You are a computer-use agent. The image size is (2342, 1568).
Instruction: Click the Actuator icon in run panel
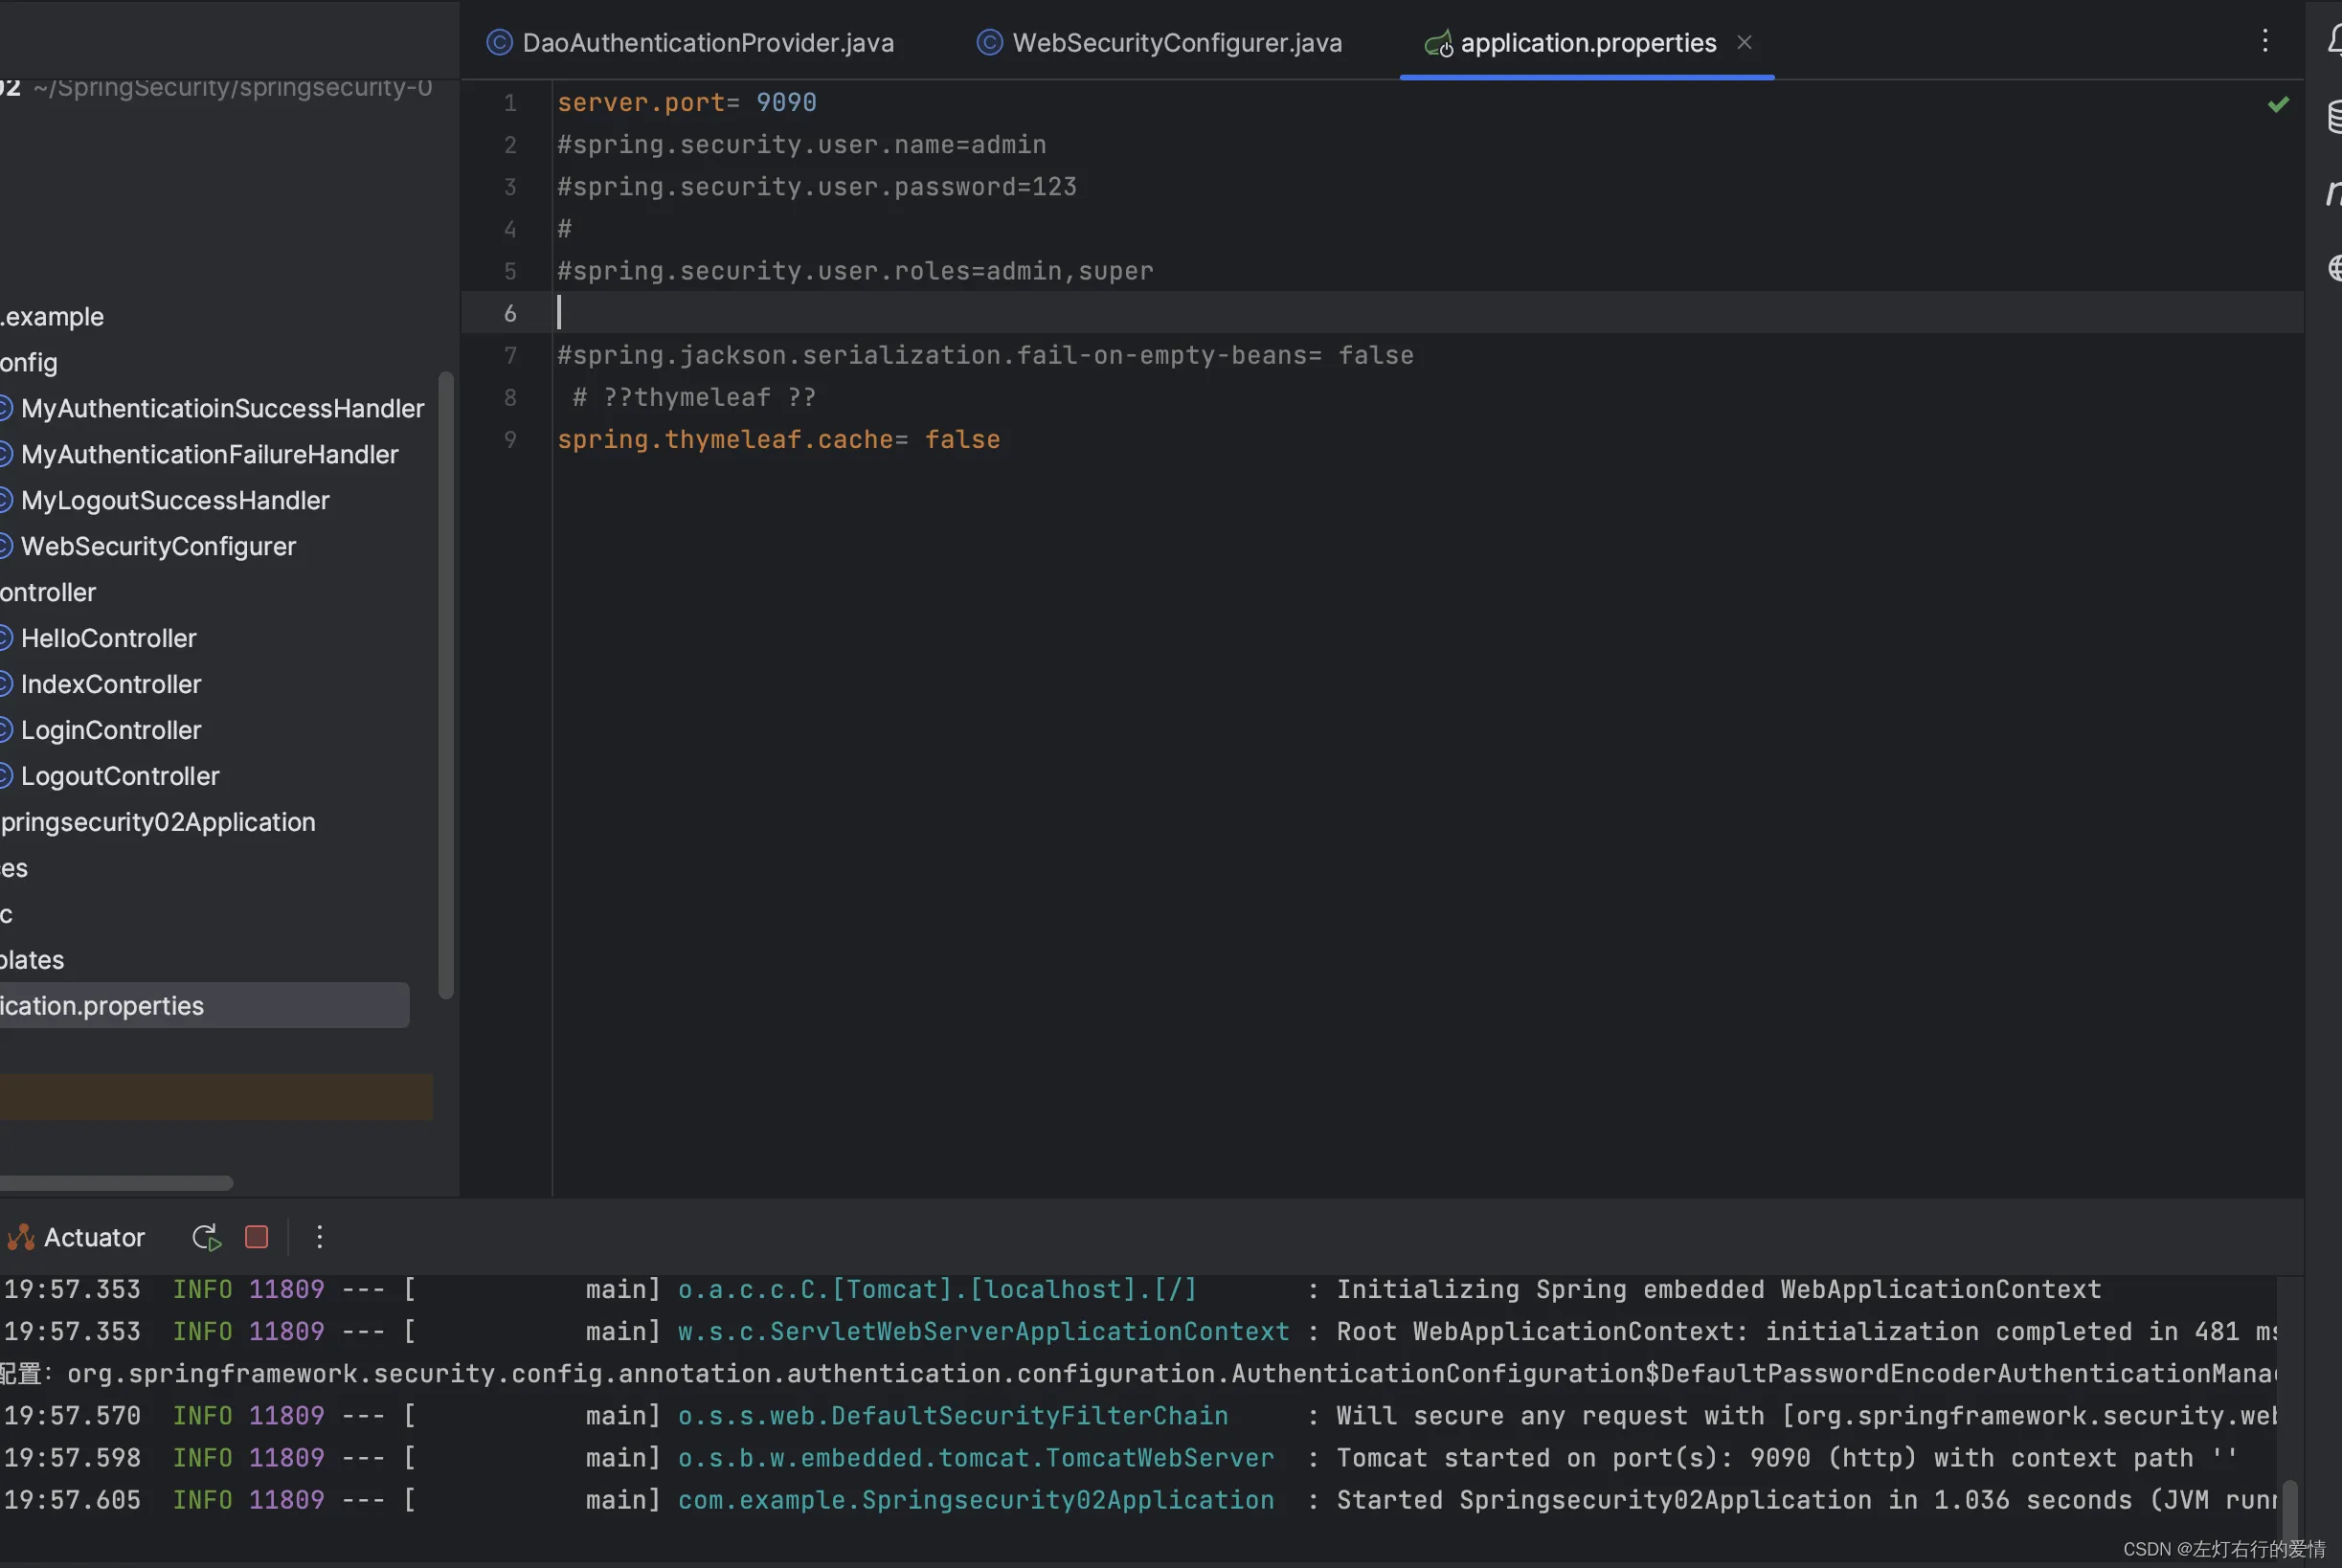[20, 1238]
